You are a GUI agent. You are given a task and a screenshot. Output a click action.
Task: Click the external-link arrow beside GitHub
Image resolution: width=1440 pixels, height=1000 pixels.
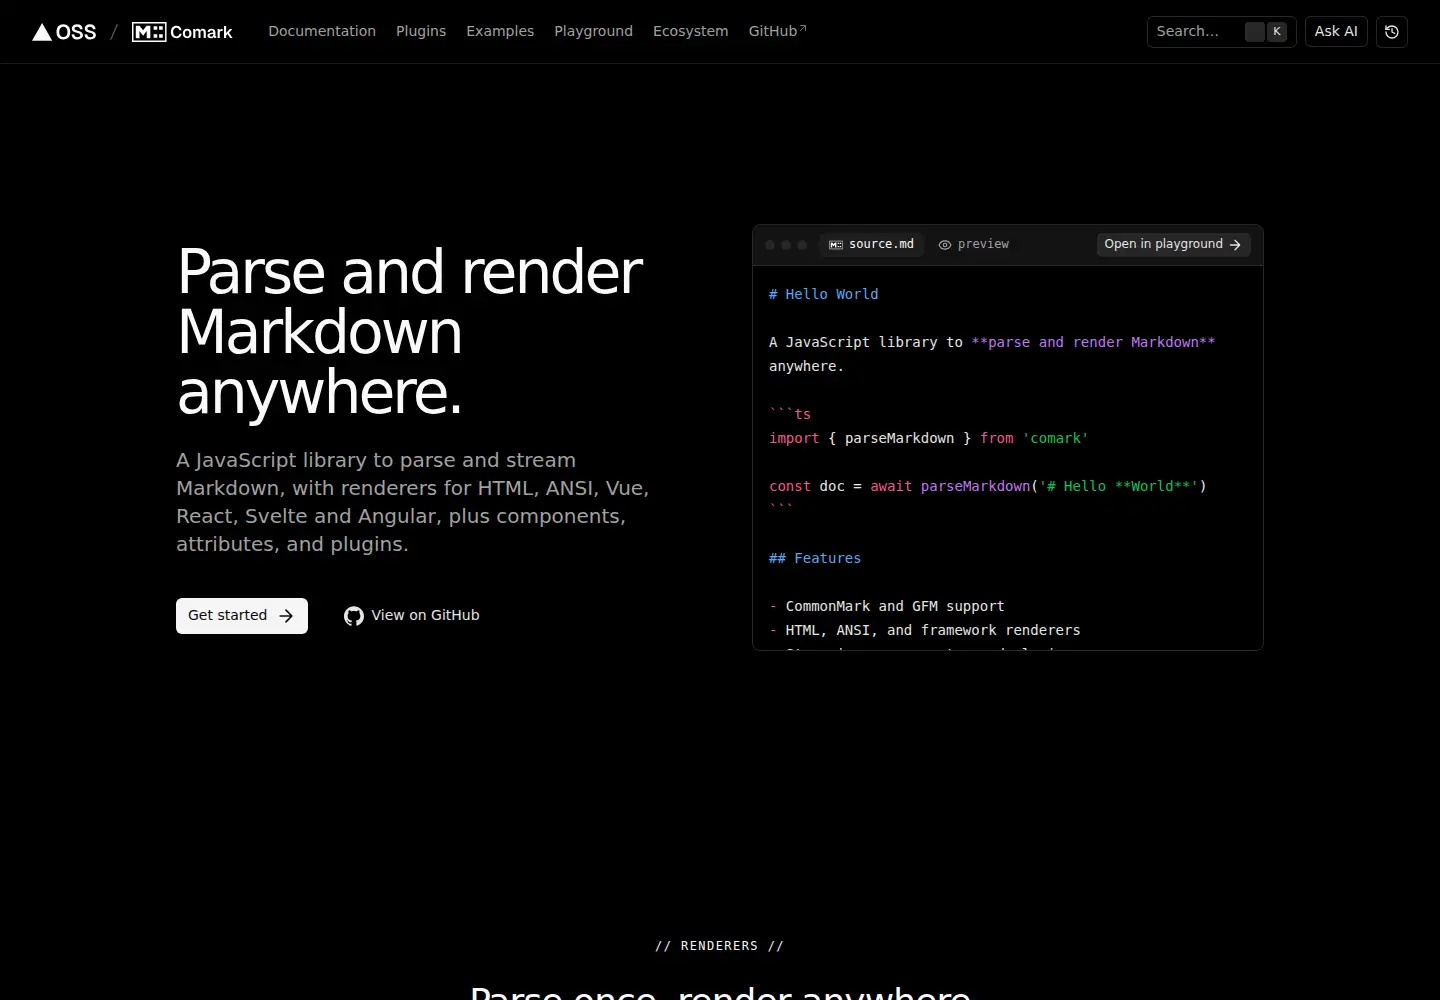pyautogui.click(x=803, y=28)
